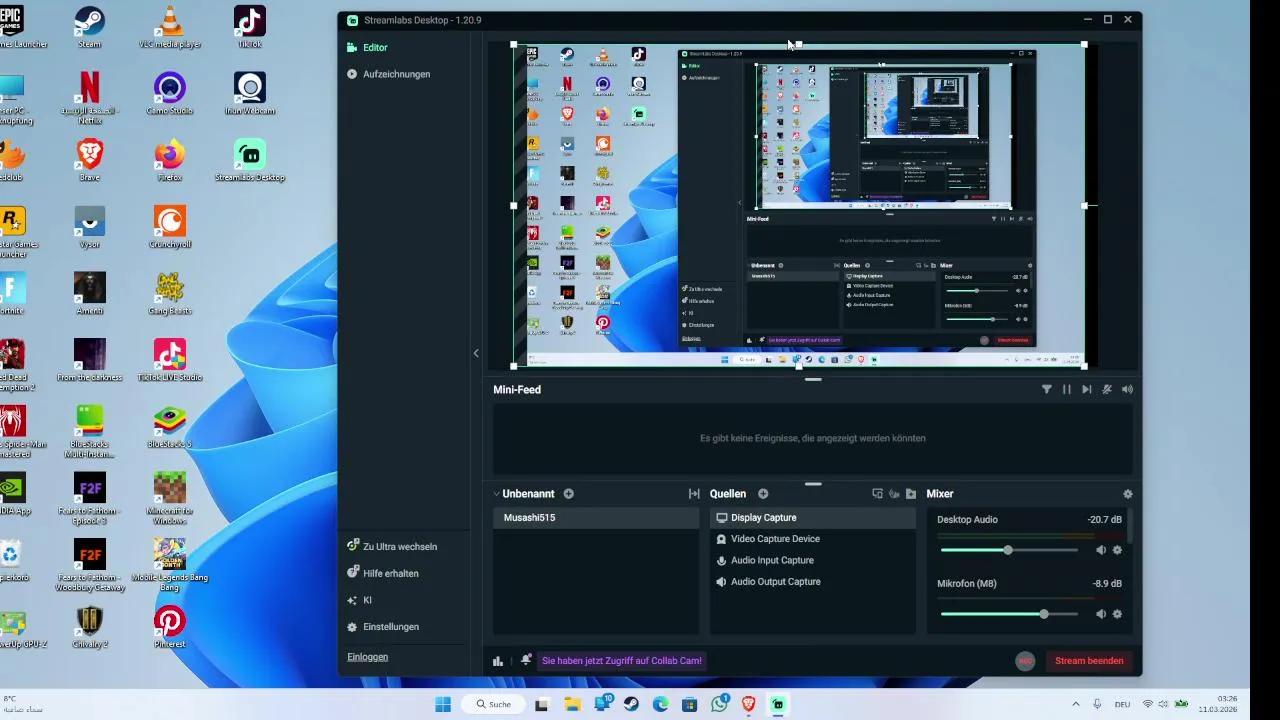Mute the Mikrofon (M8) speaker toggle

click(x=1101, y=614)
